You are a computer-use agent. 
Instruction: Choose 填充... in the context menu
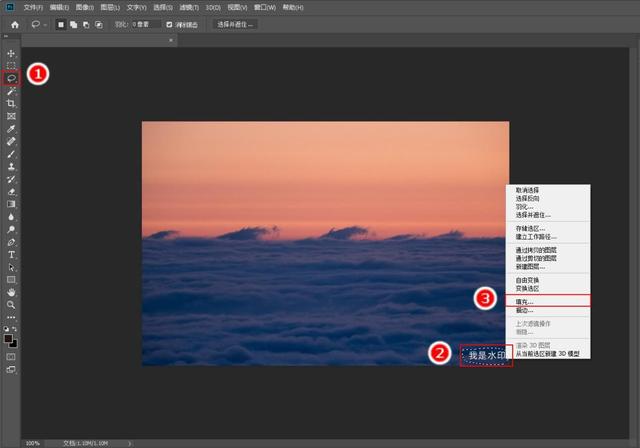tap(548, 302)
